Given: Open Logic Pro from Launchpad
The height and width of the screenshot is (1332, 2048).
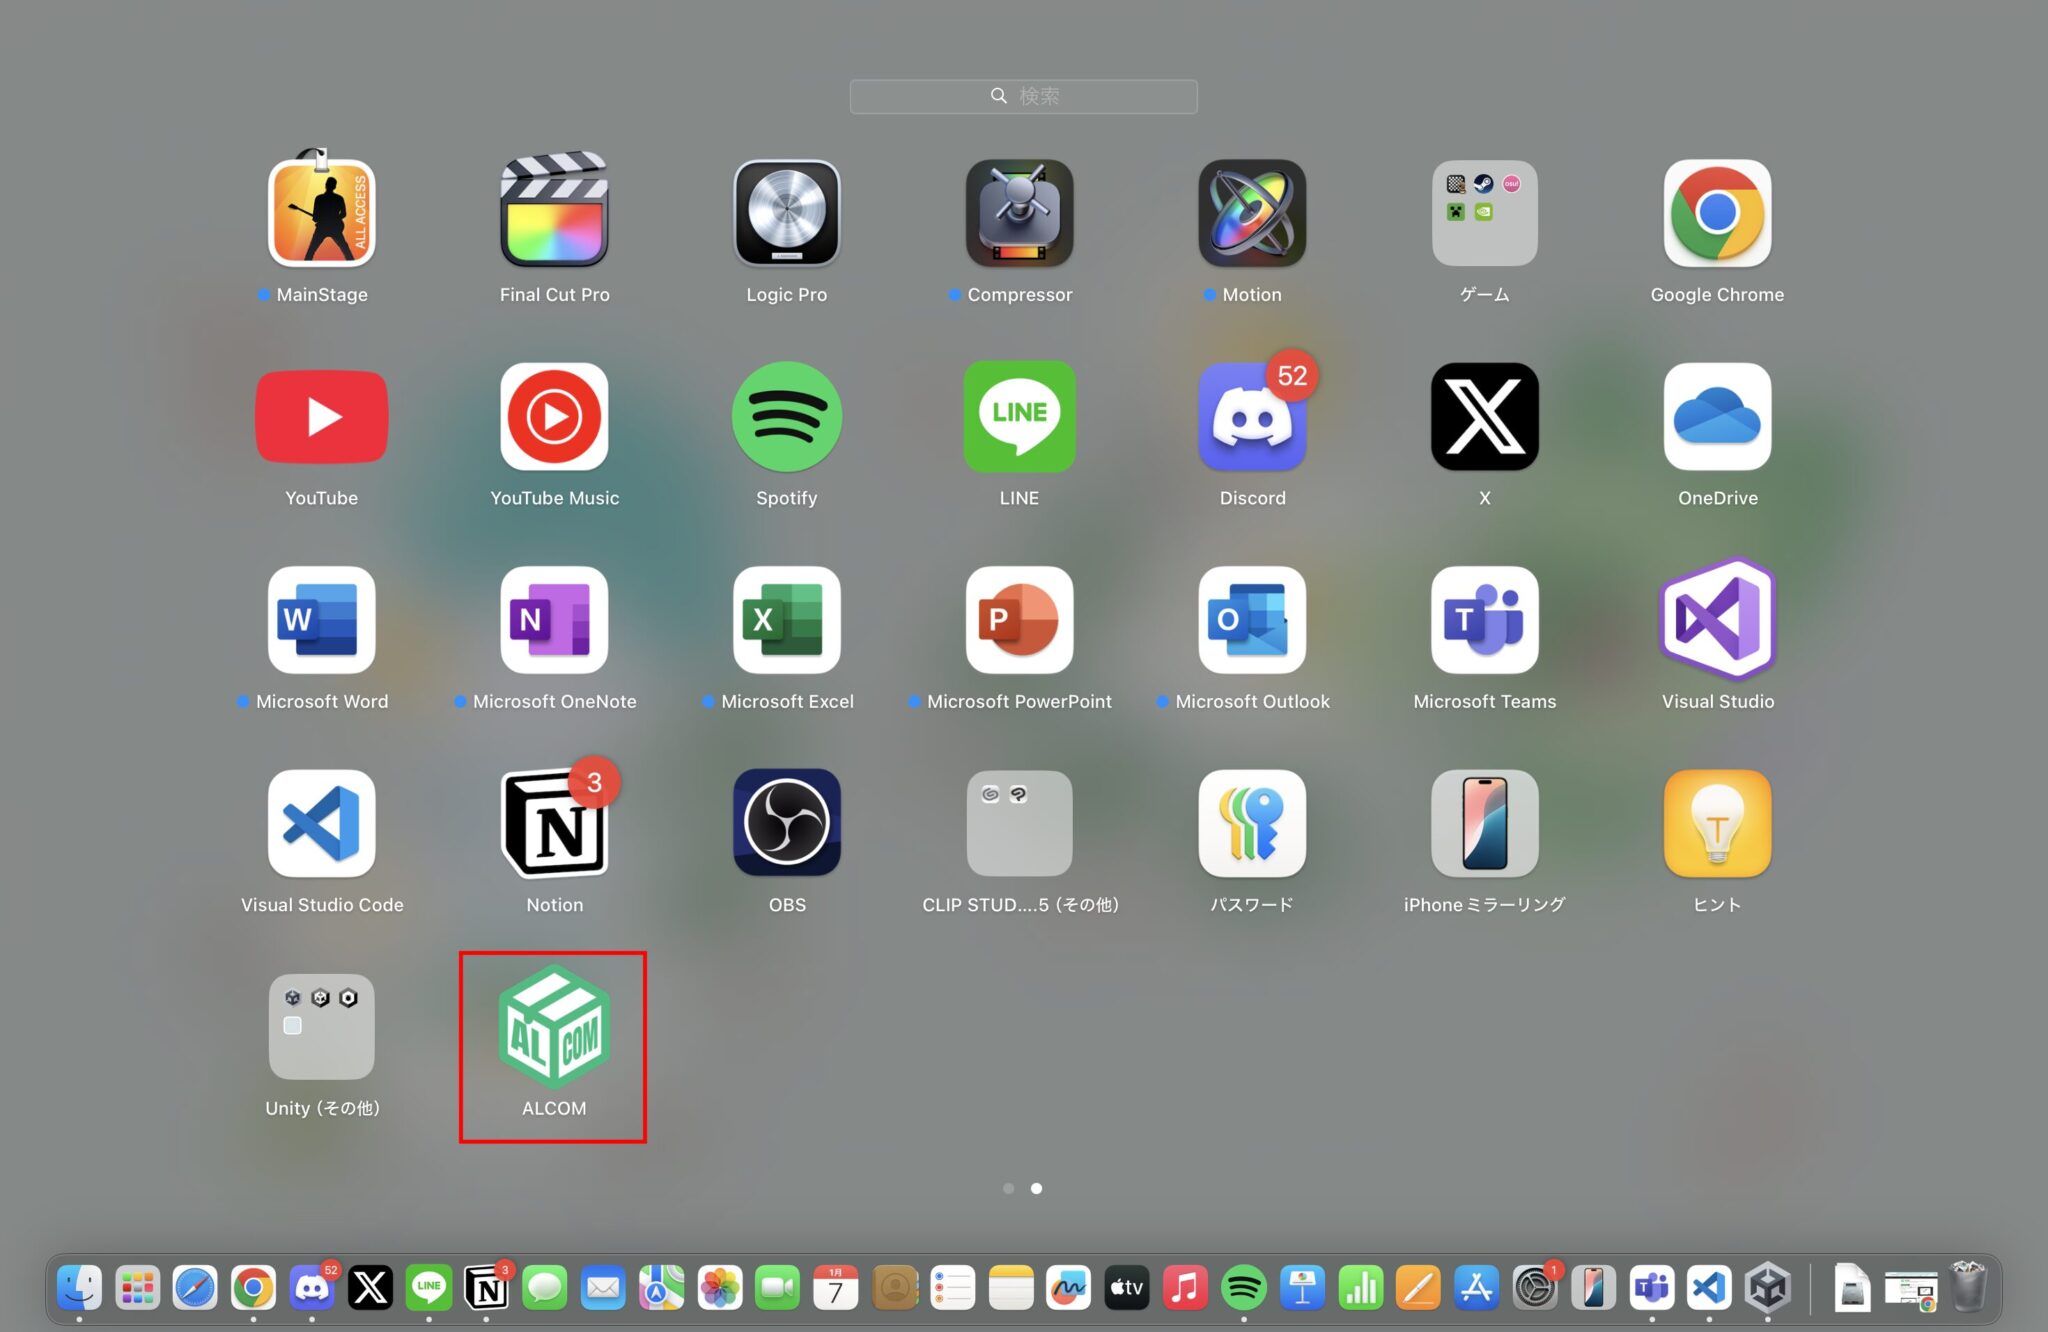Looking at the screenshot, I should (787, 213).
